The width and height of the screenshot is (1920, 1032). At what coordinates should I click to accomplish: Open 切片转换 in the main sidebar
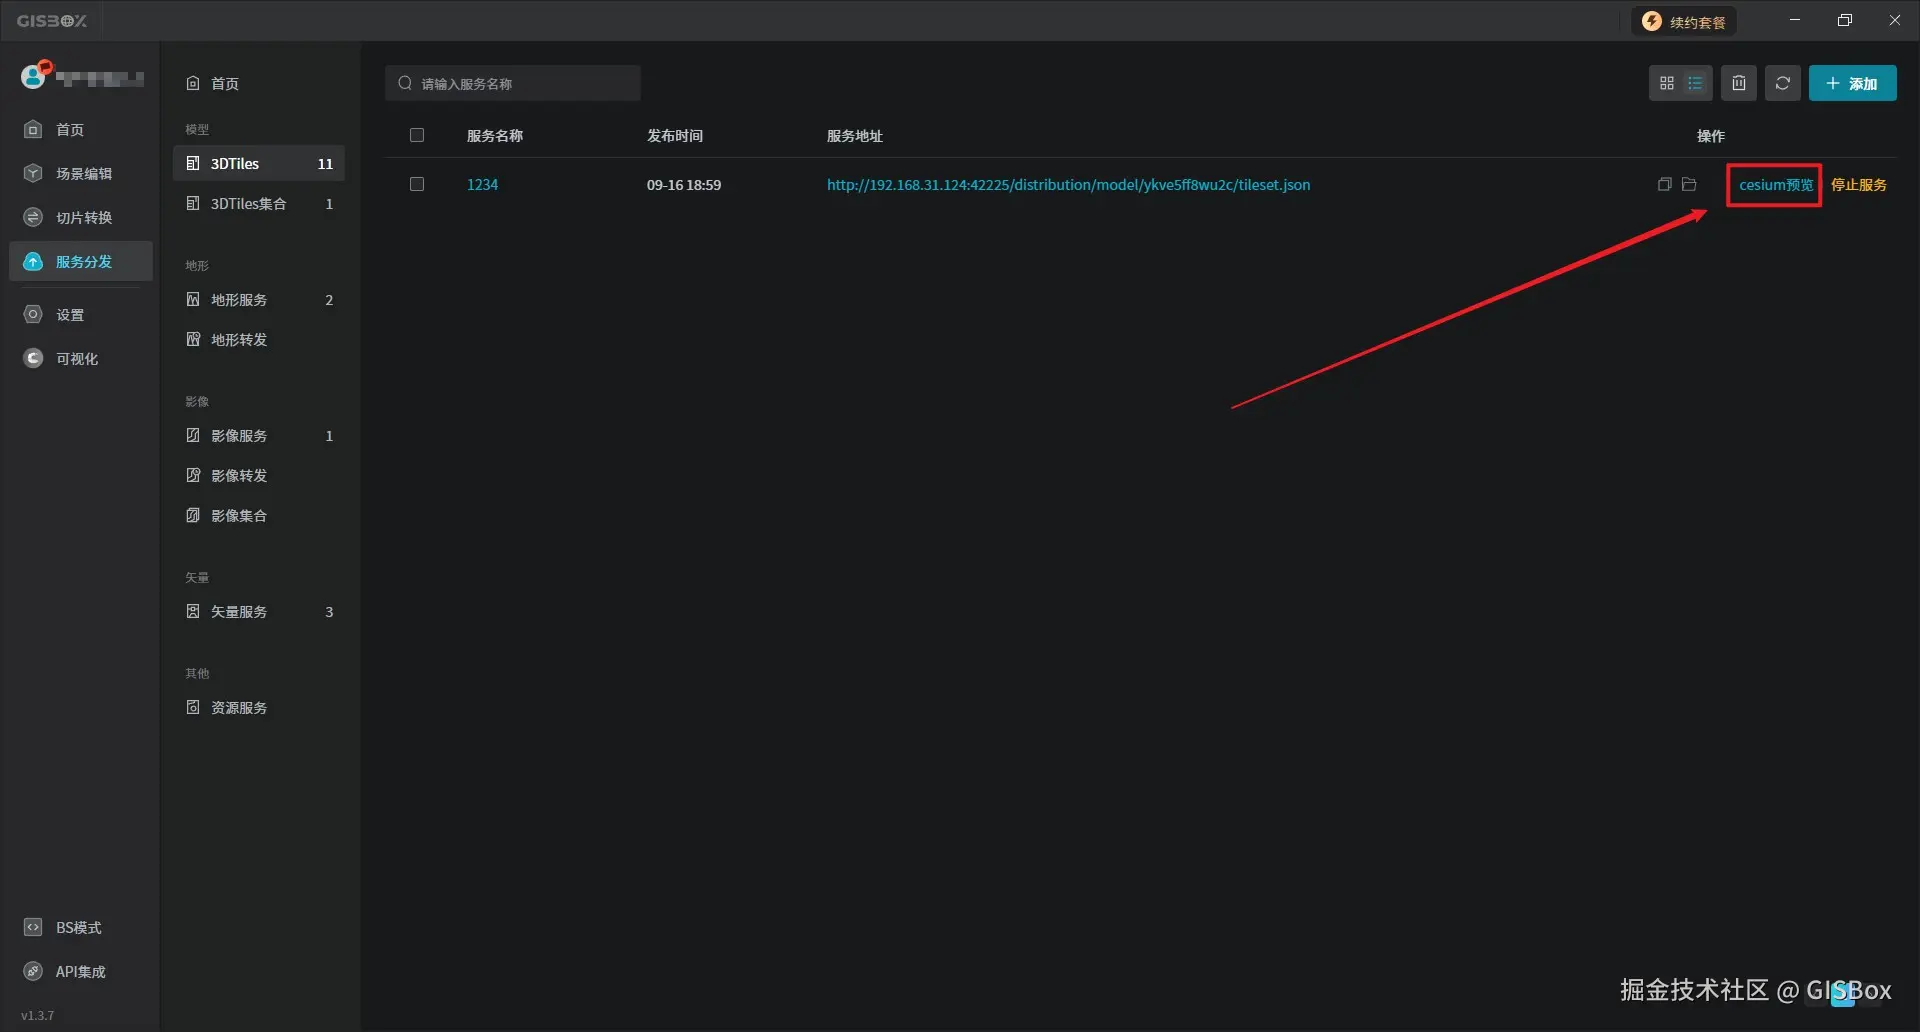(x=80, y=218)
